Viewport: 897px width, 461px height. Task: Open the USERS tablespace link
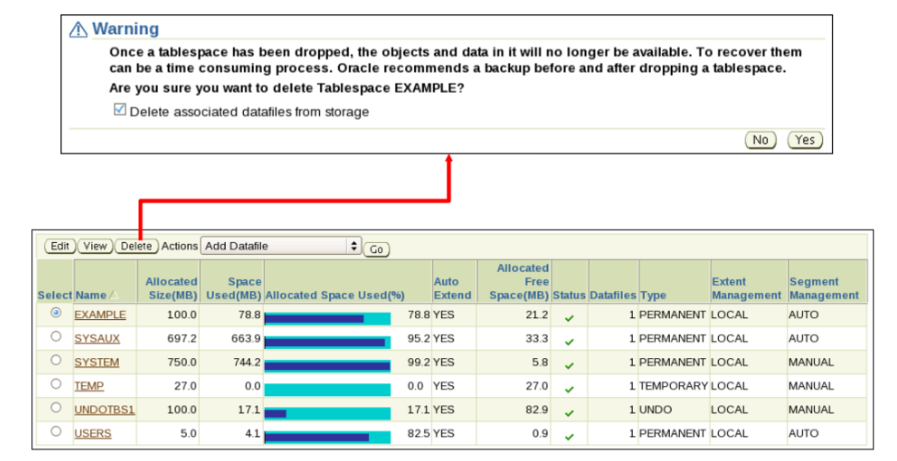(93, 434)
